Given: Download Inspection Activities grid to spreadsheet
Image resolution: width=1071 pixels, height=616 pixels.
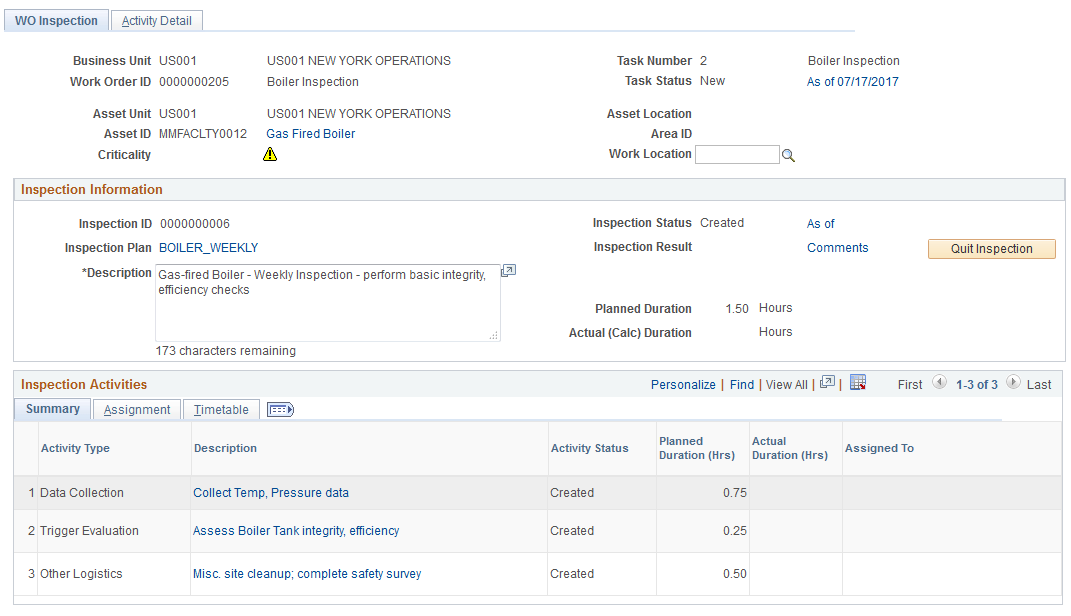Looking at the screenshot, I should click(x=858, y=382).
